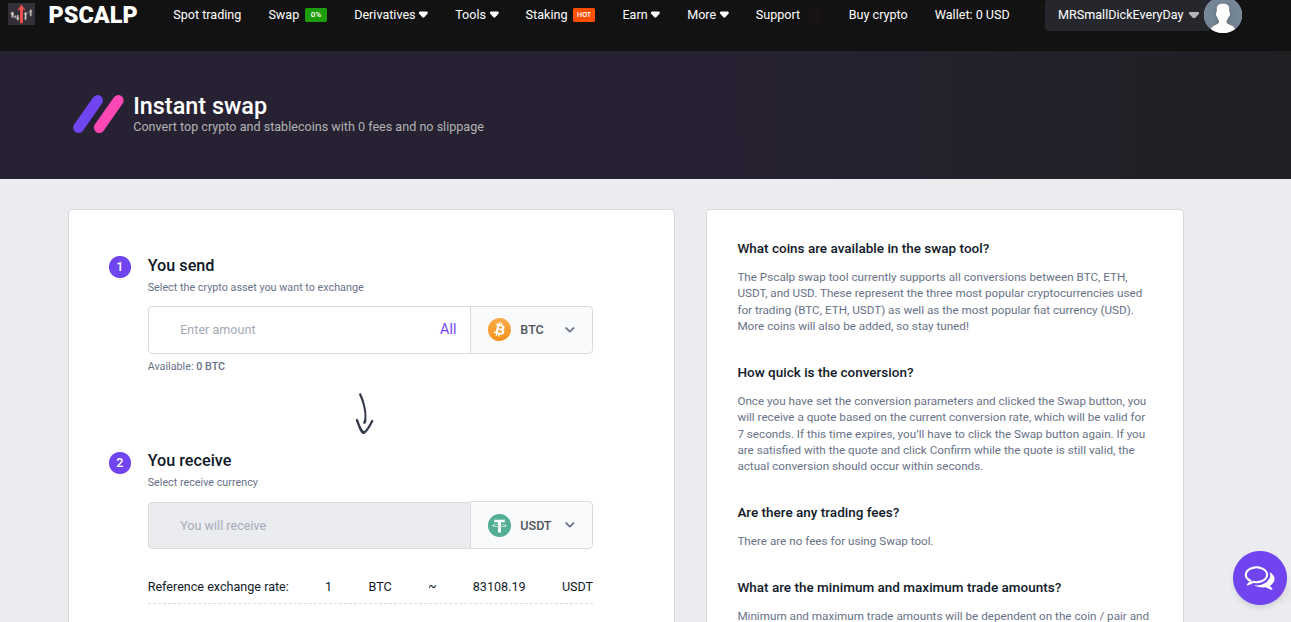Image resolution: width=1291 pixels, height=622 pixels.
Task: Open Wallet: 0 USD
Action: pos(972,15)
